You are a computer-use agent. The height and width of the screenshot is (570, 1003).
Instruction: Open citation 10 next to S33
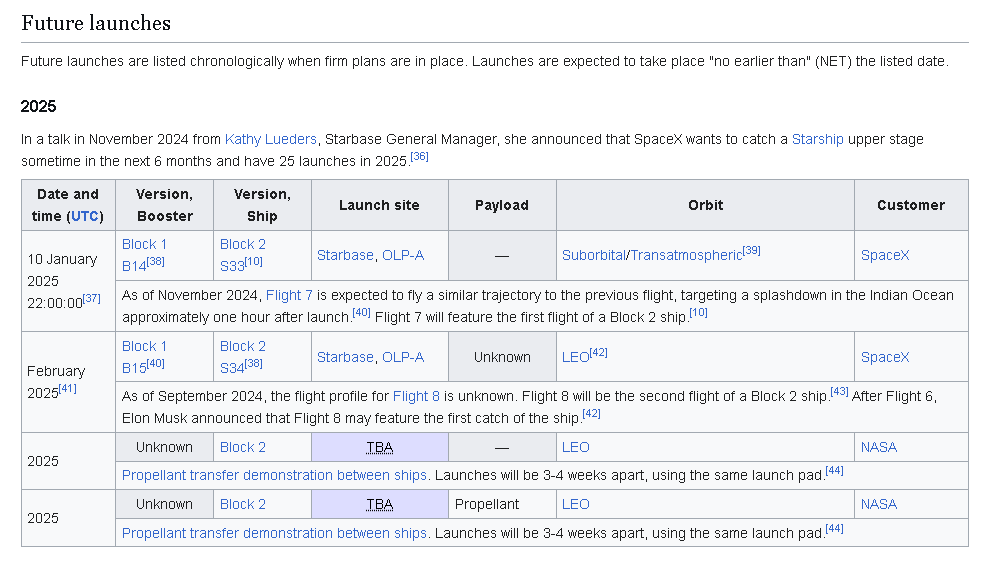(254, 262)
